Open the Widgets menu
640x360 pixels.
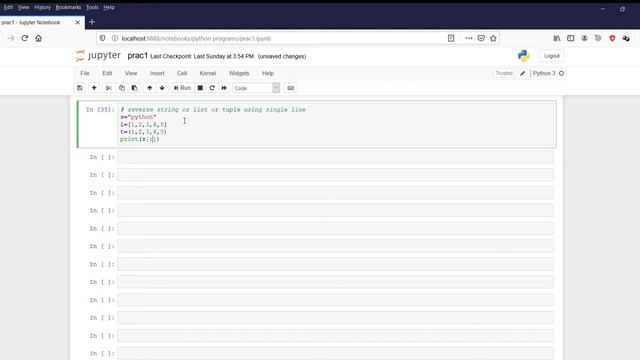pyautogui.click(x=239, y=73)
